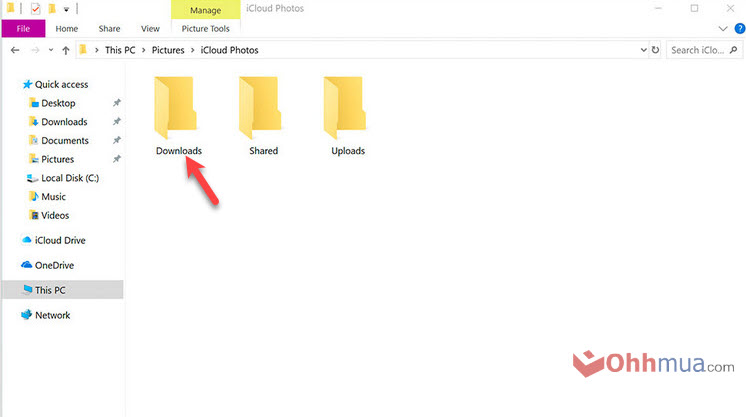Click New folder quick access toolbar icon

pos(52,9)
